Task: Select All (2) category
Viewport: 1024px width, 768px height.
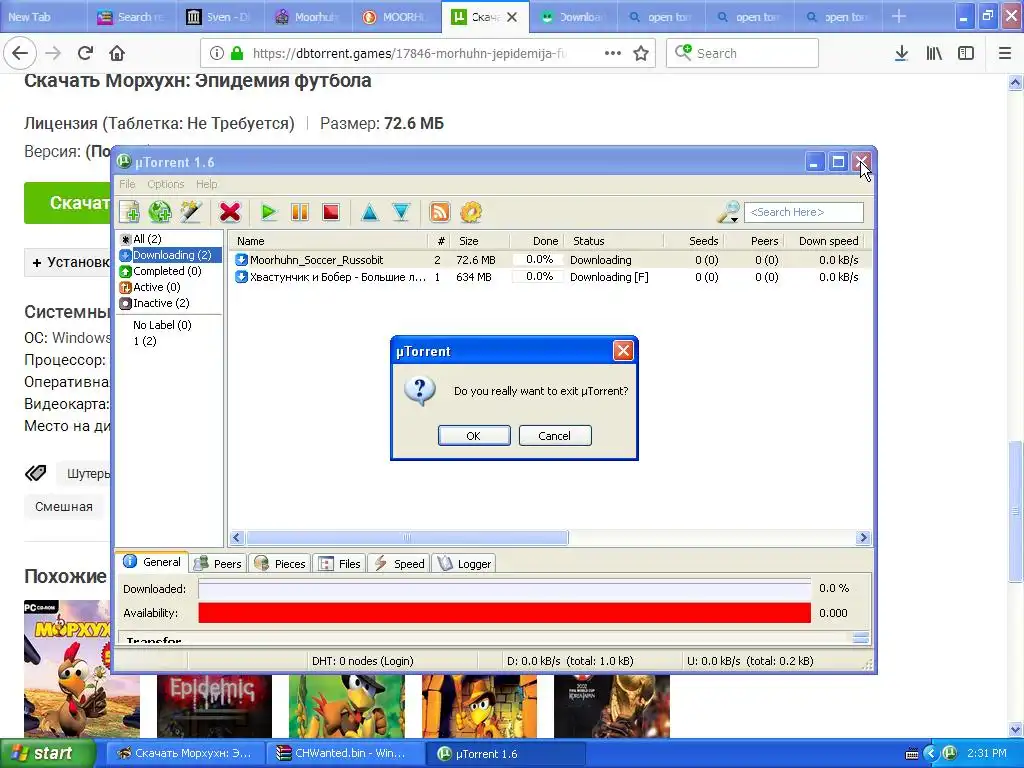Action: pos(147,239)
